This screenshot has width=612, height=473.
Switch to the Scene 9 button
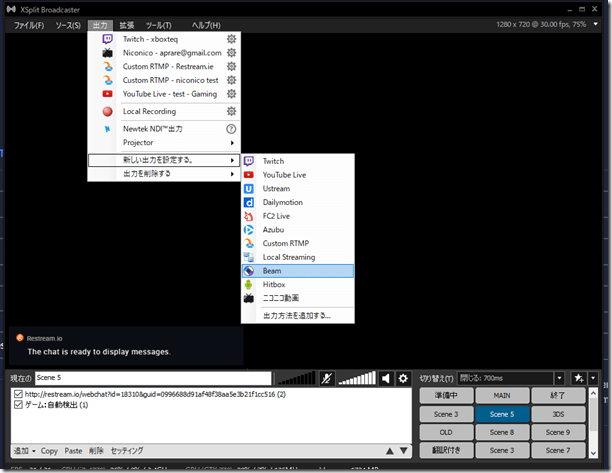[x=558, y=432]
